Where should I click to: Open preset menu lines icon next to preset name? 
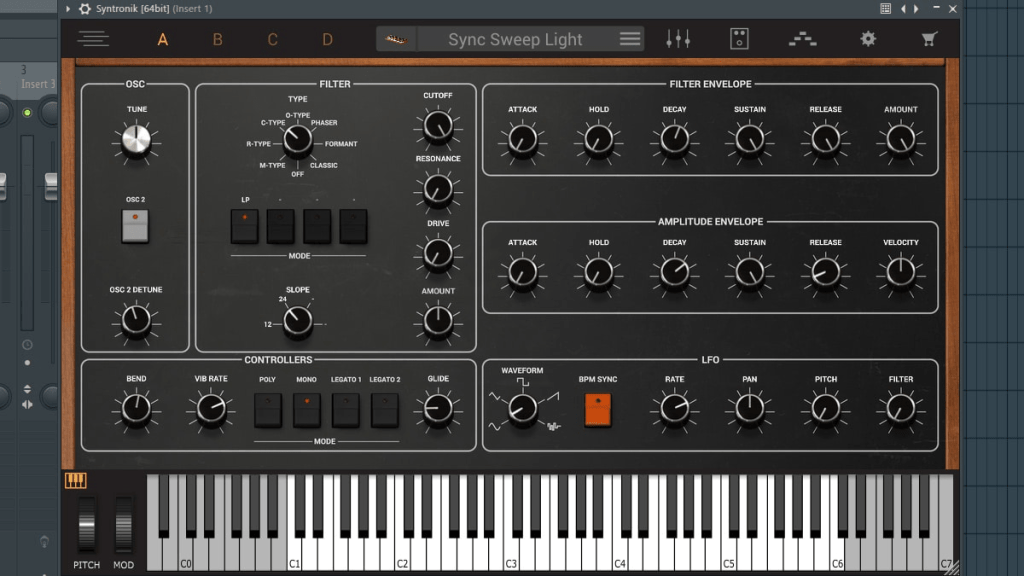point(630,39)
